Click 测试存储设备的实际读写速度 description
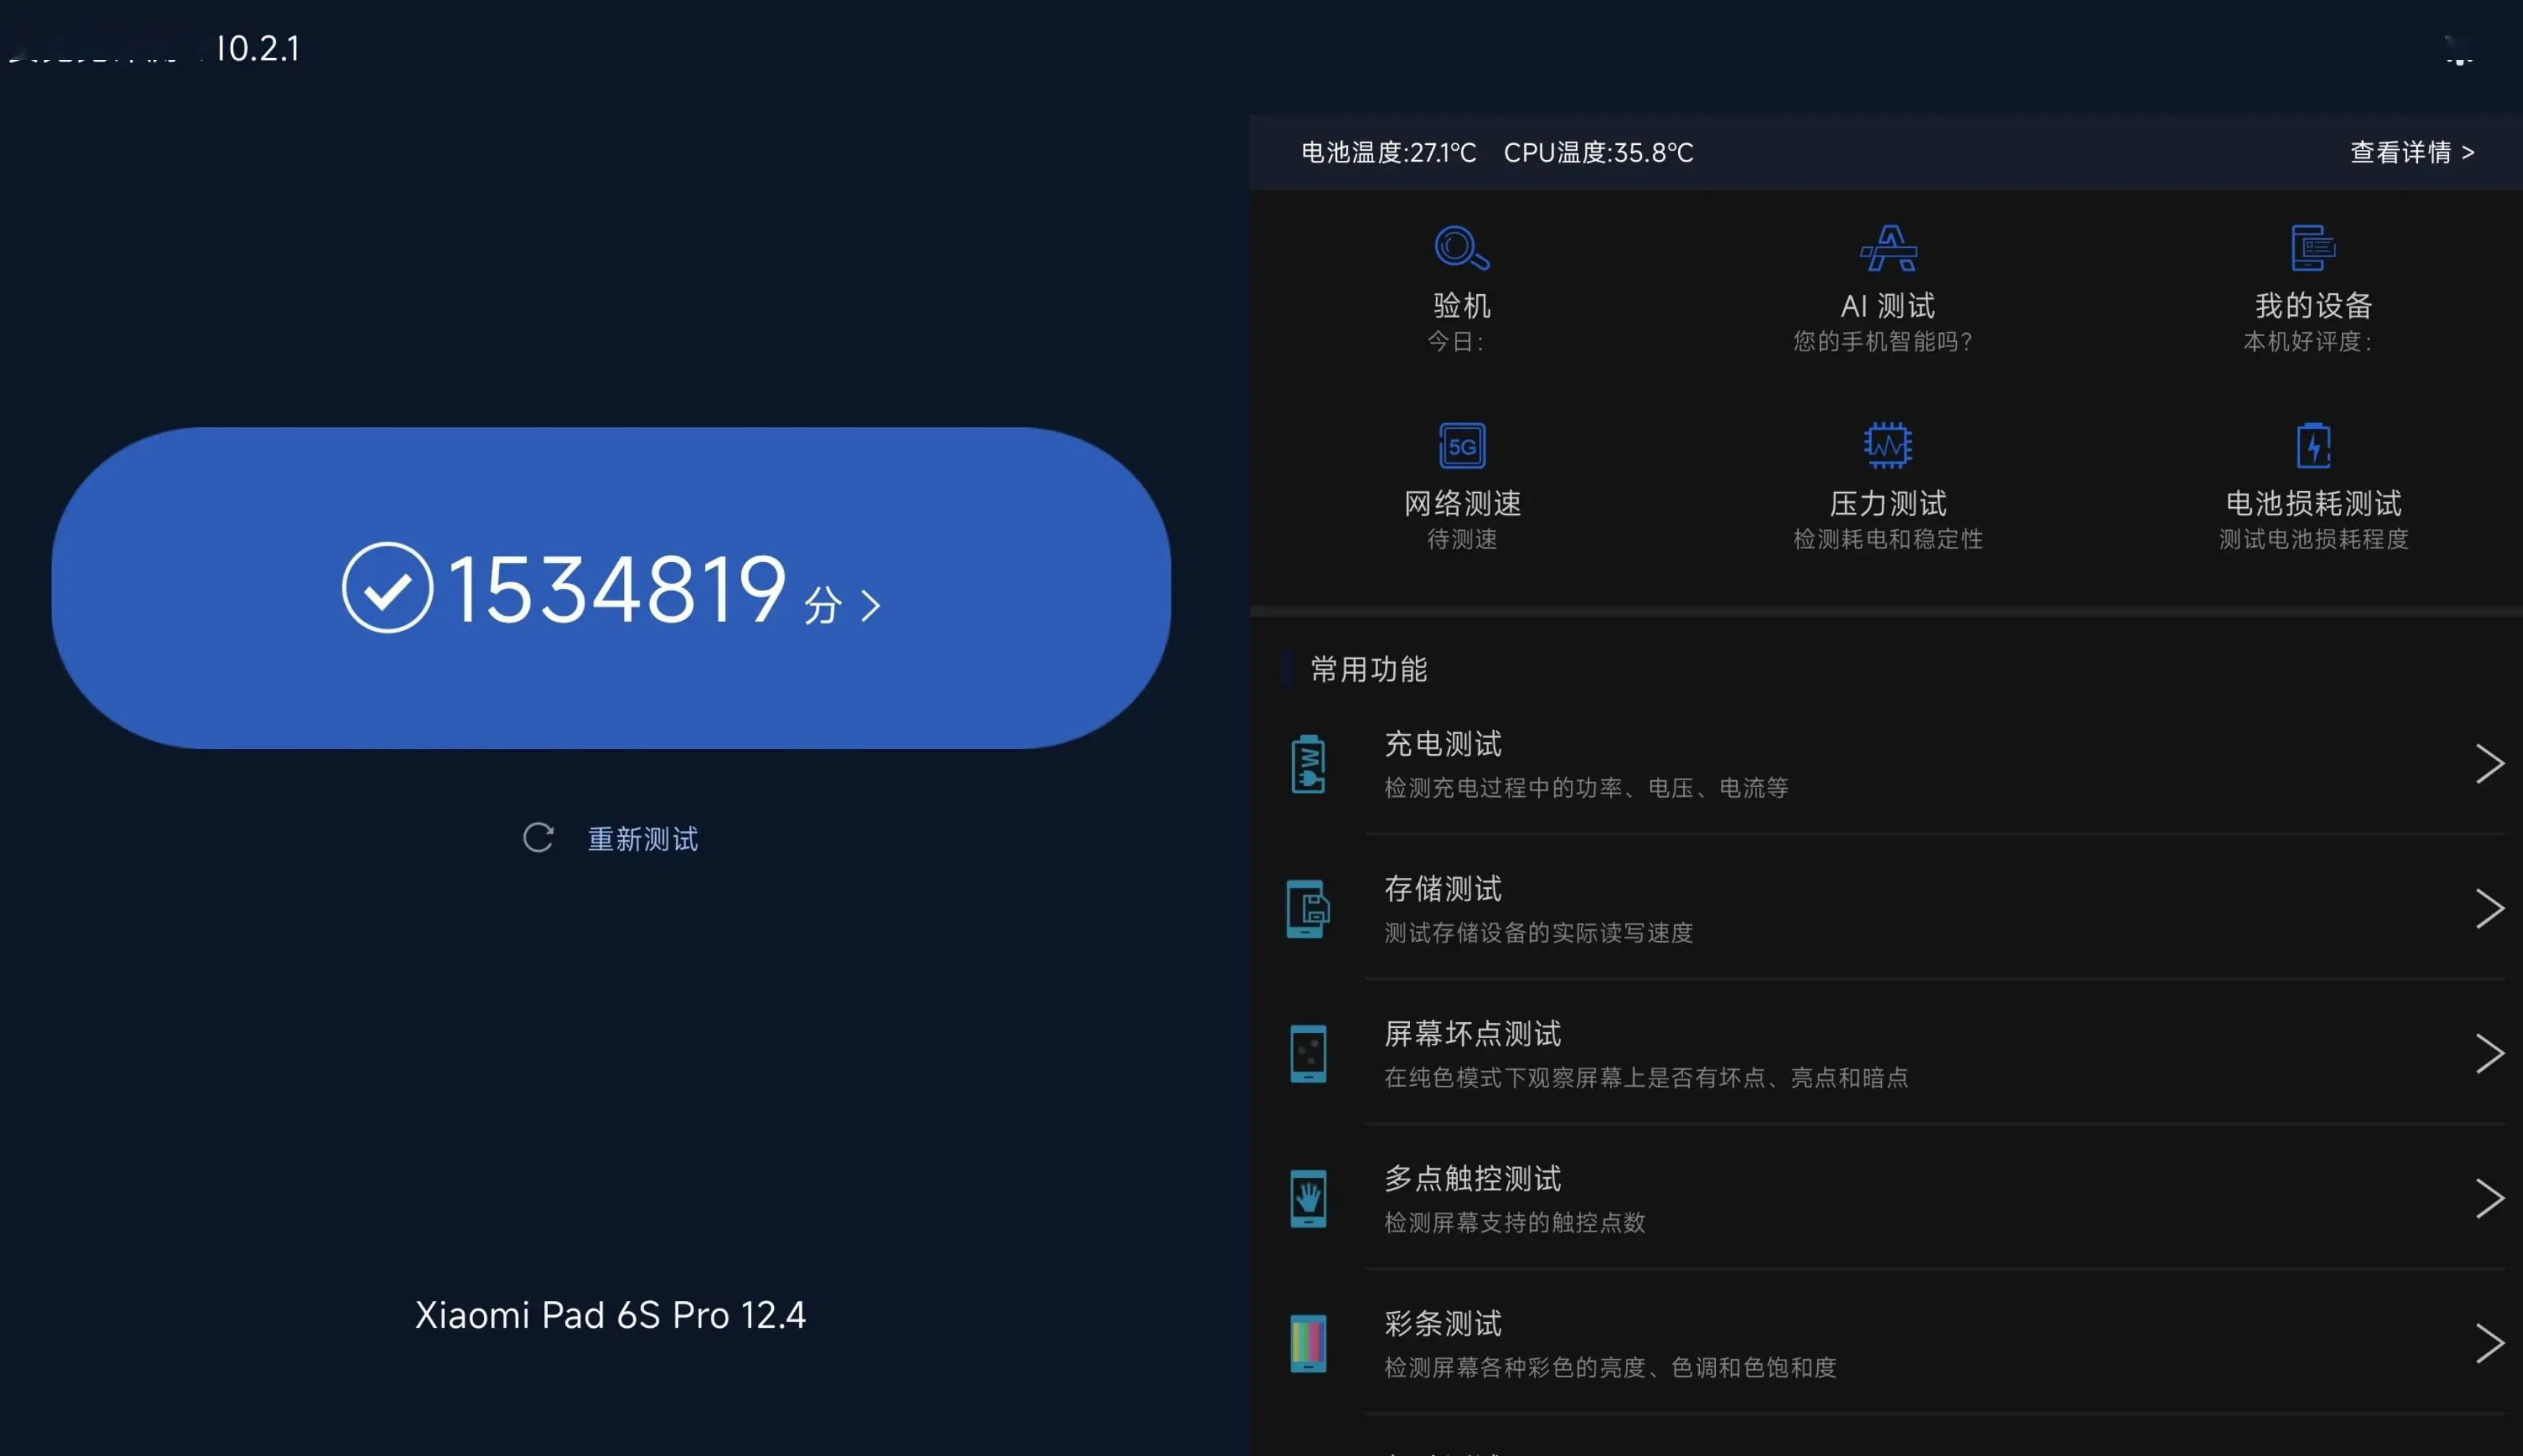The width and height of the screenshot is (2523, 1456). [x=1538, y=933]
